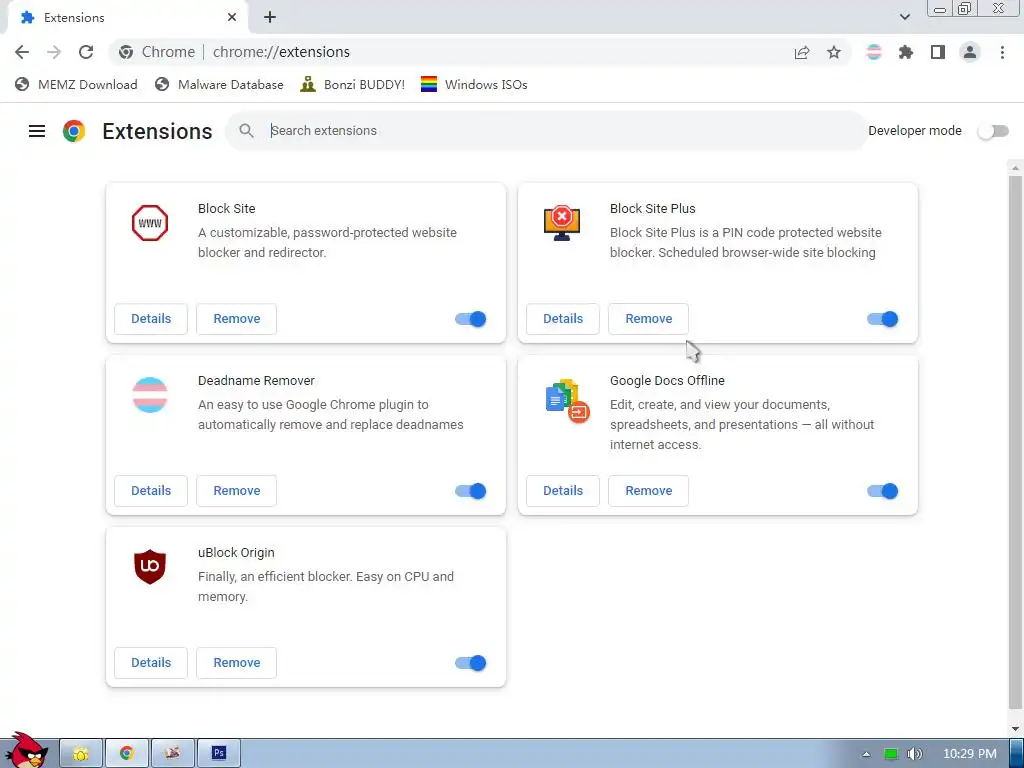Screen dimensions: 1024x768
Task: Reload the page with the refresh icon
Action: (86, 52)
